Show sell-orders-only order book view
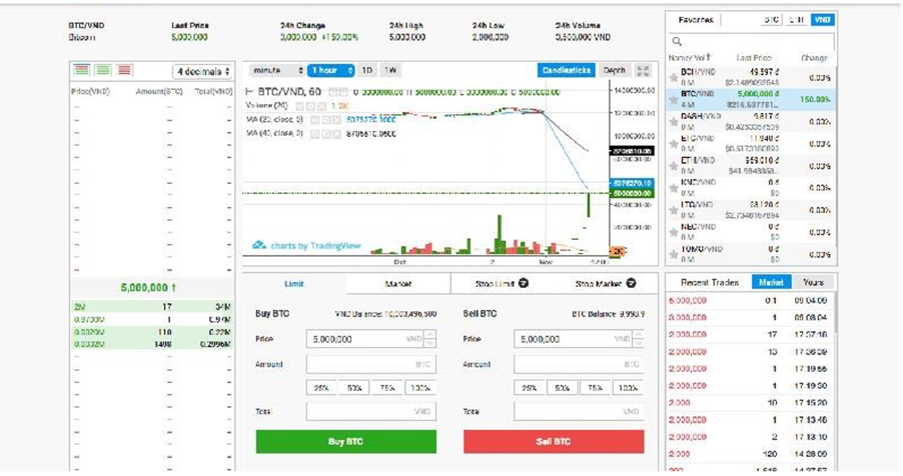903x476 pixels. pyautogui.click(x=124, y=70)
